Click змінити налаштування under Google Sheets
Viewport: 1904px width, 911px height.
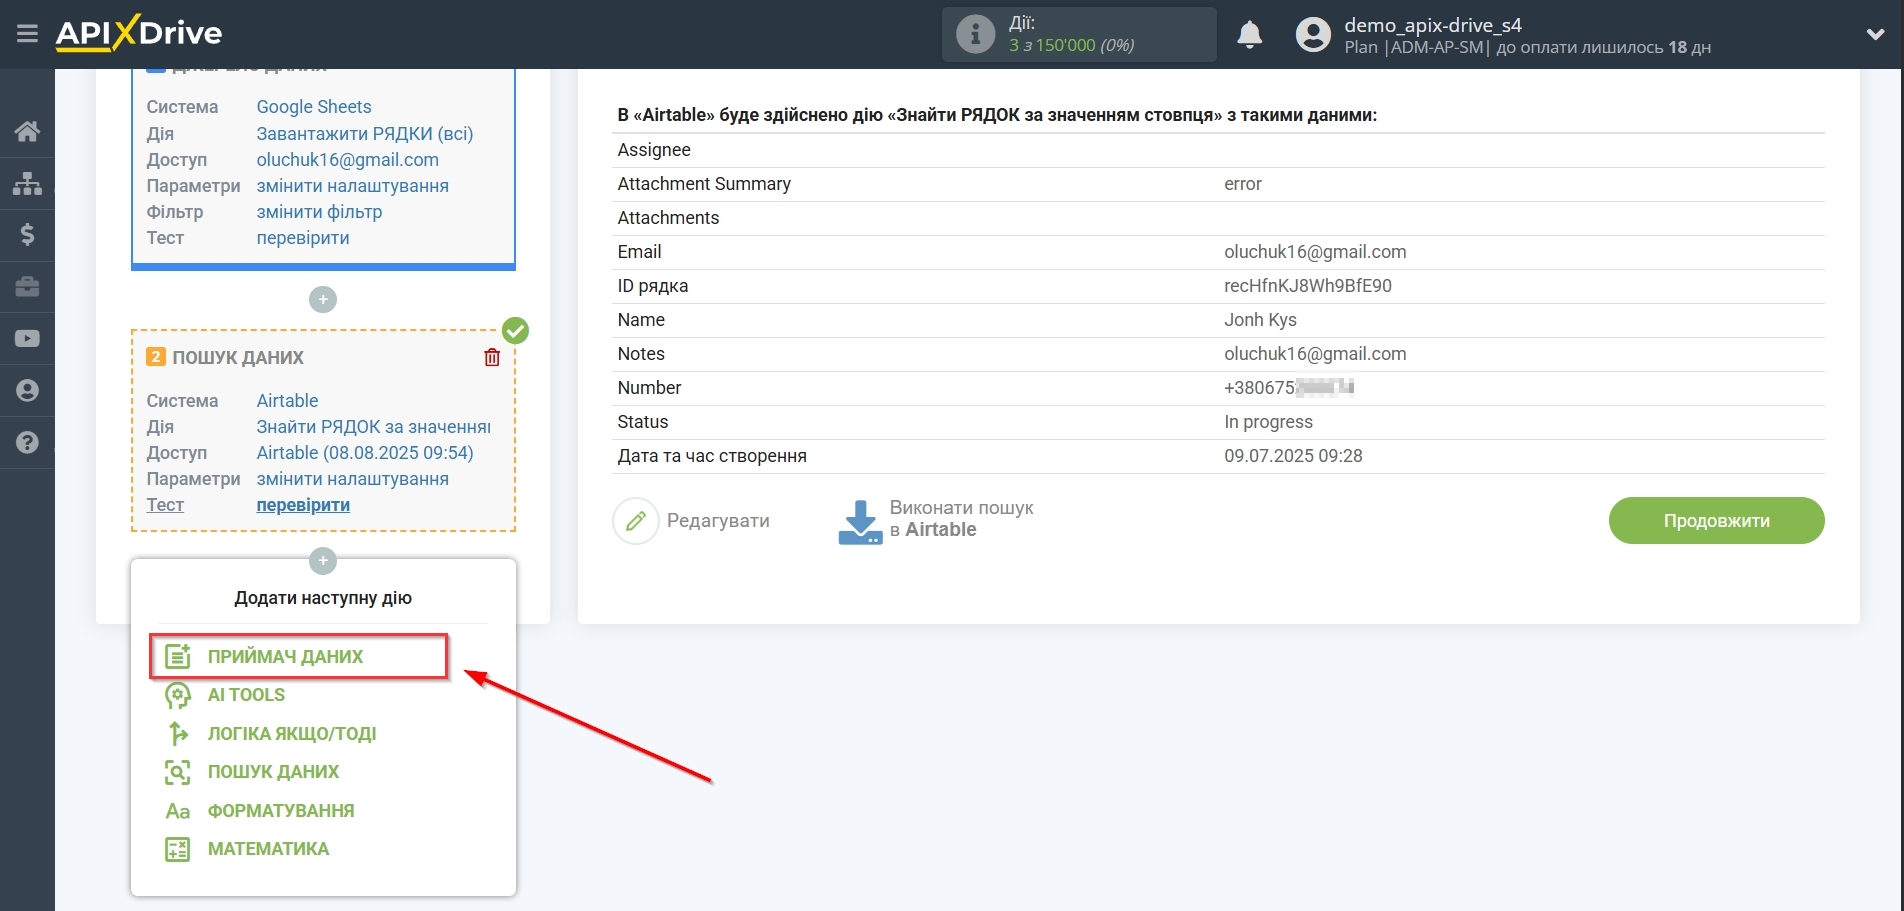352,186
